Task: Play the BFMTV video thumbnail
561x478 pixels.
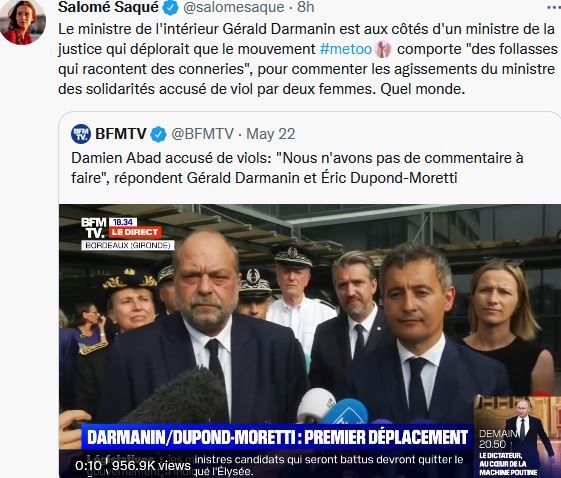Action: pos(310,341)
